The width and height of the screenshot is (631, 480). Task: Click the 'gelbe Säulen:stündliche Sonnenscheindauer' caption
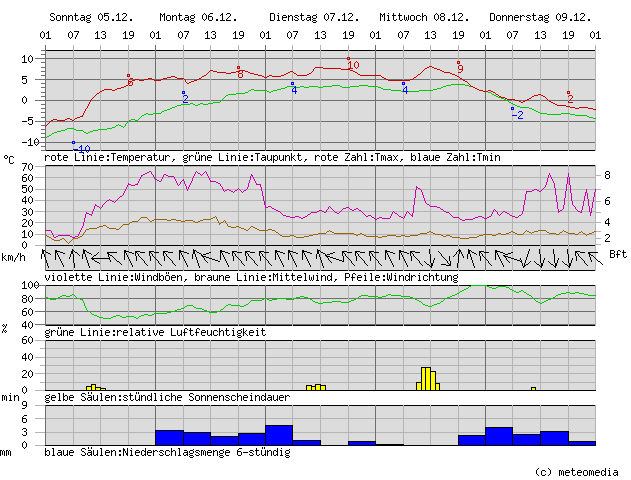(x=167, y=397)
